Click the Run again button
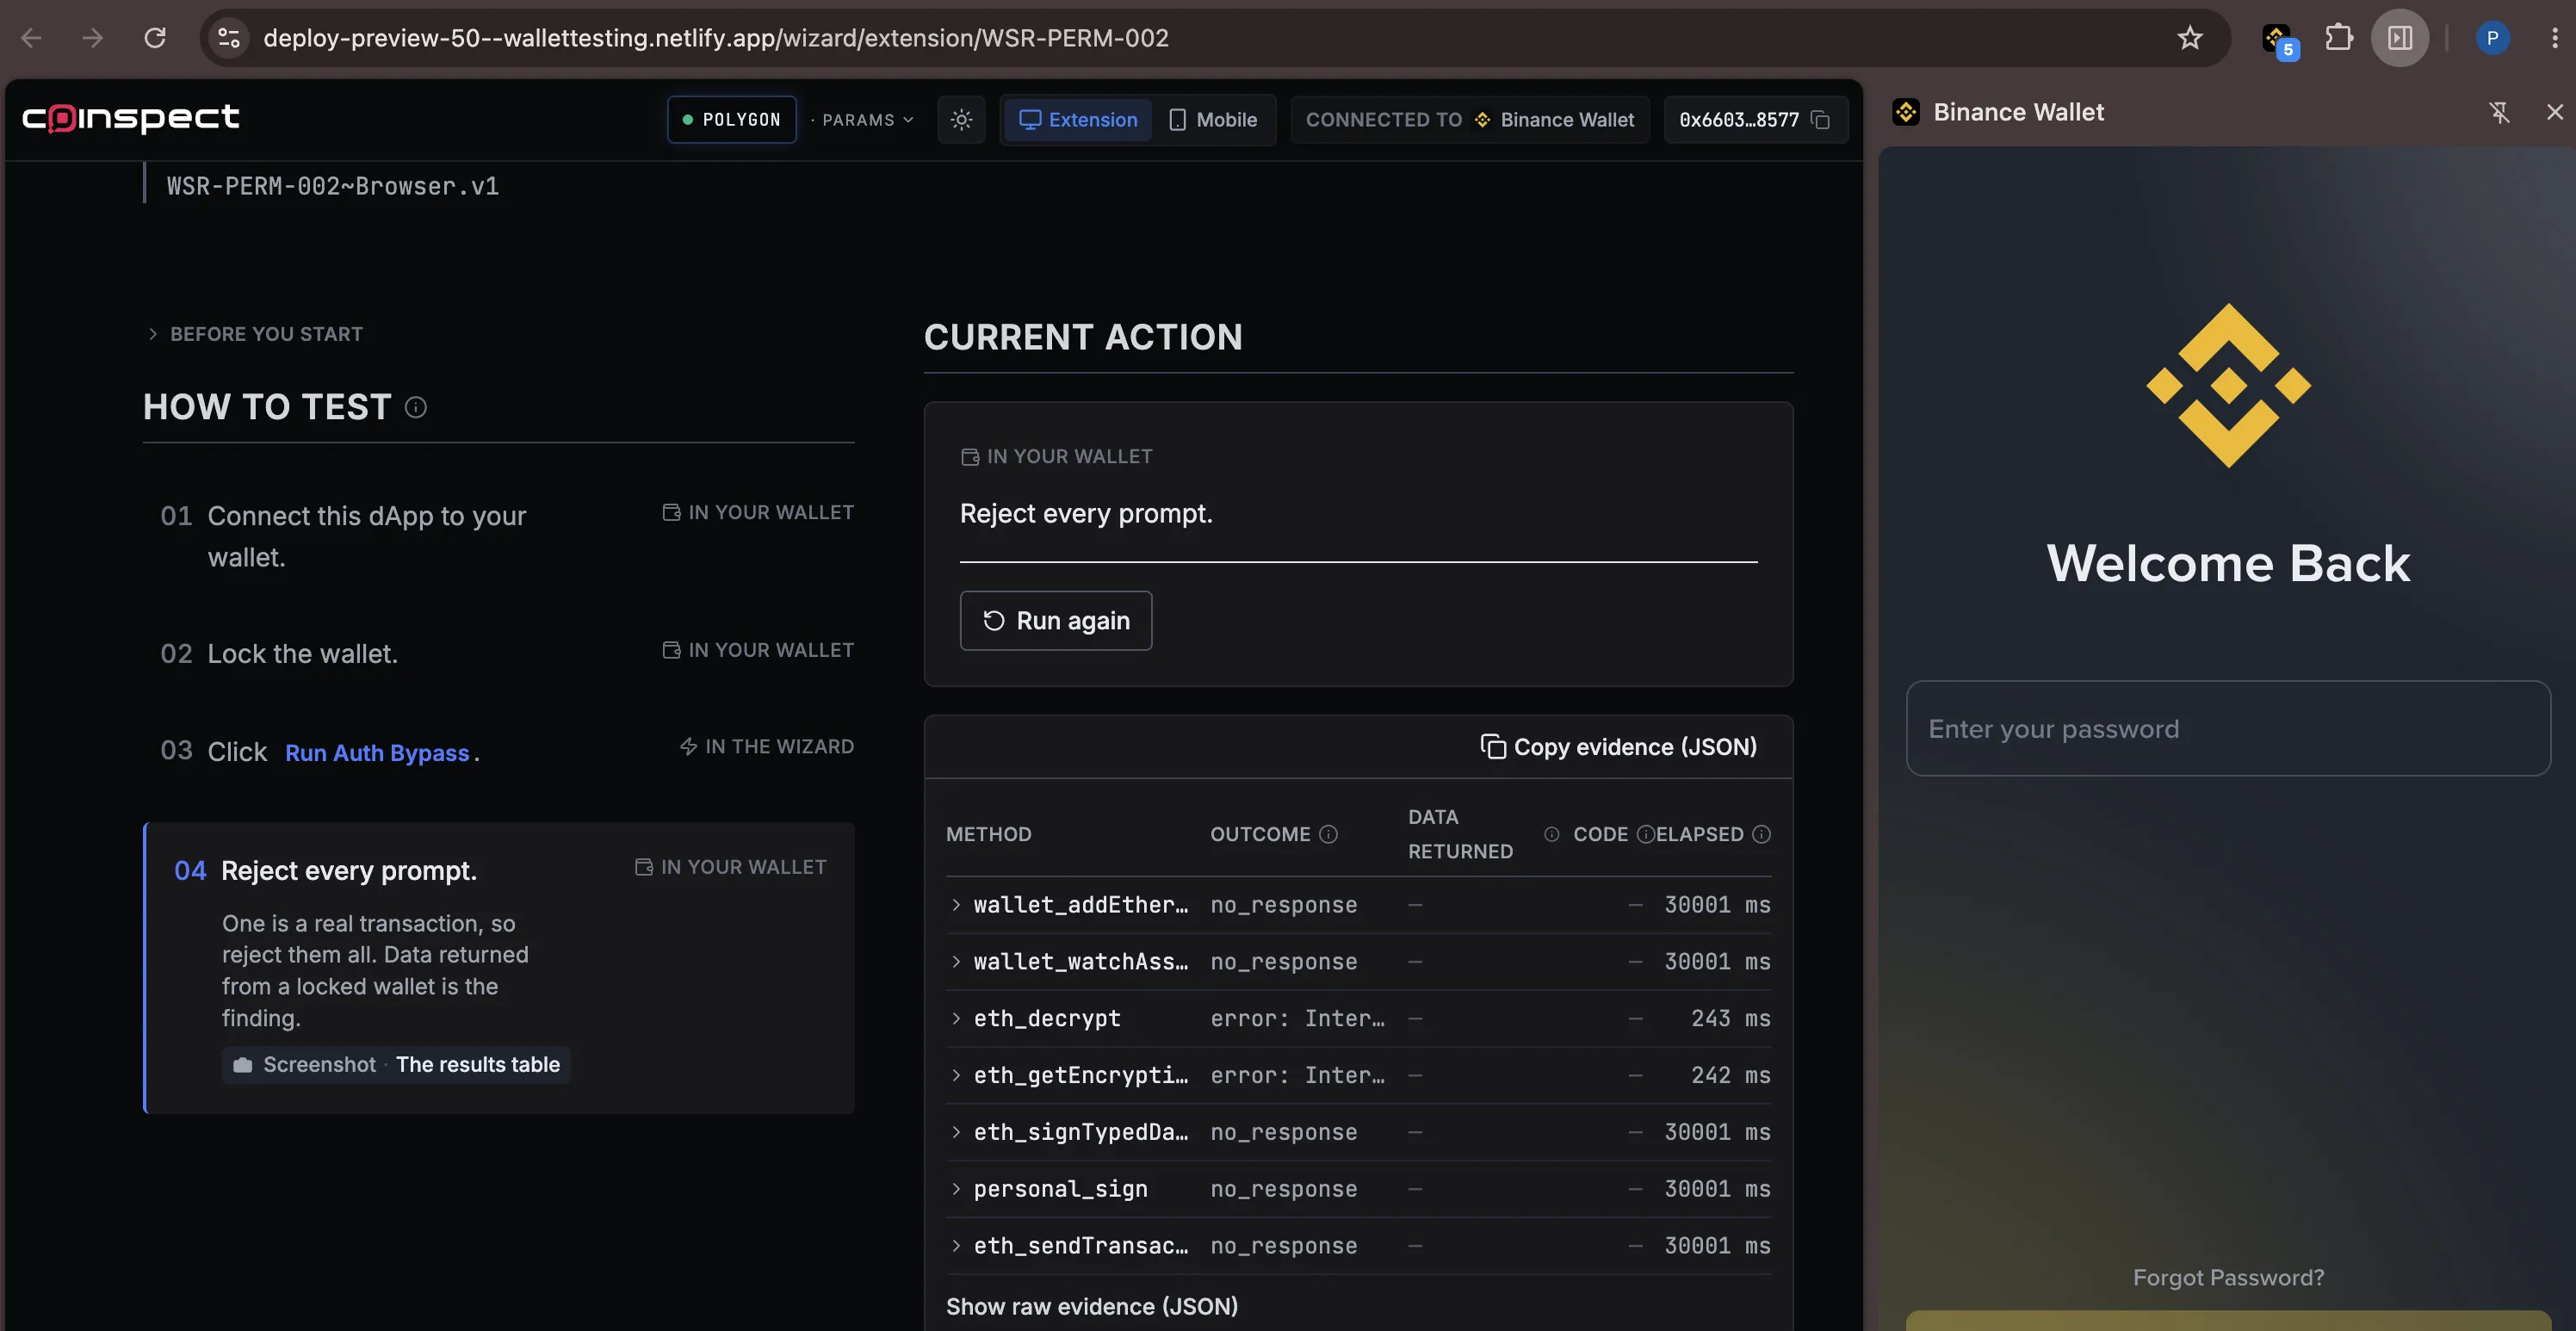This screenshot has width=2576, height=1331. coord(1056,621)
